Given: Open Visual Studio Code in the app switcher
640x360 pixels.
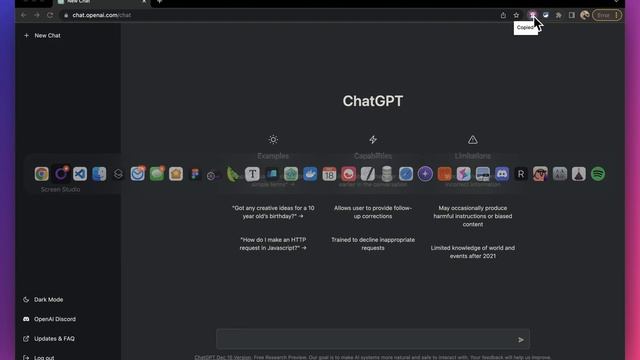Looking at the screenshot, I should [x=80, y=174].
